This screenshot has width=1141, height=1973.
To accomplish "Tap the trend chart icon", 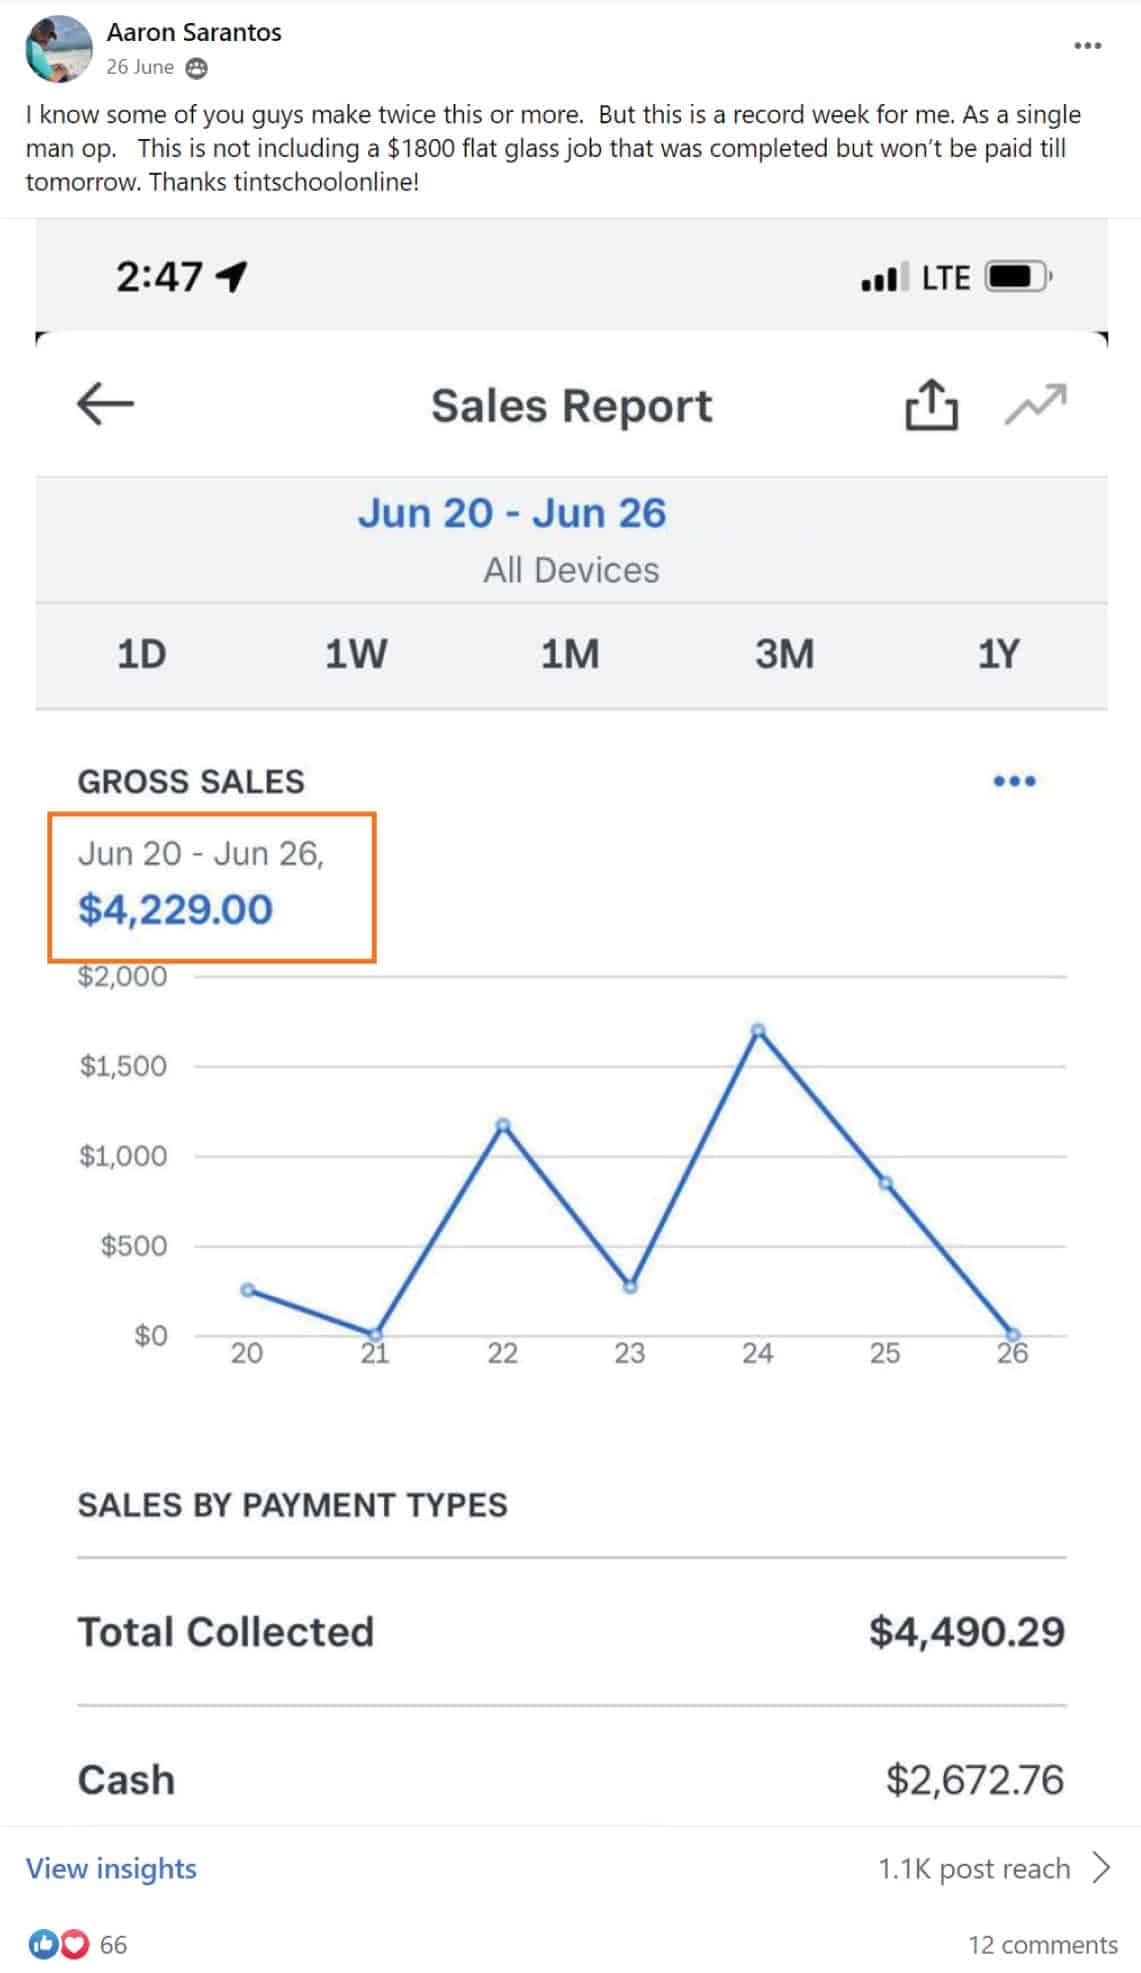I will [x=1035, y=405].
